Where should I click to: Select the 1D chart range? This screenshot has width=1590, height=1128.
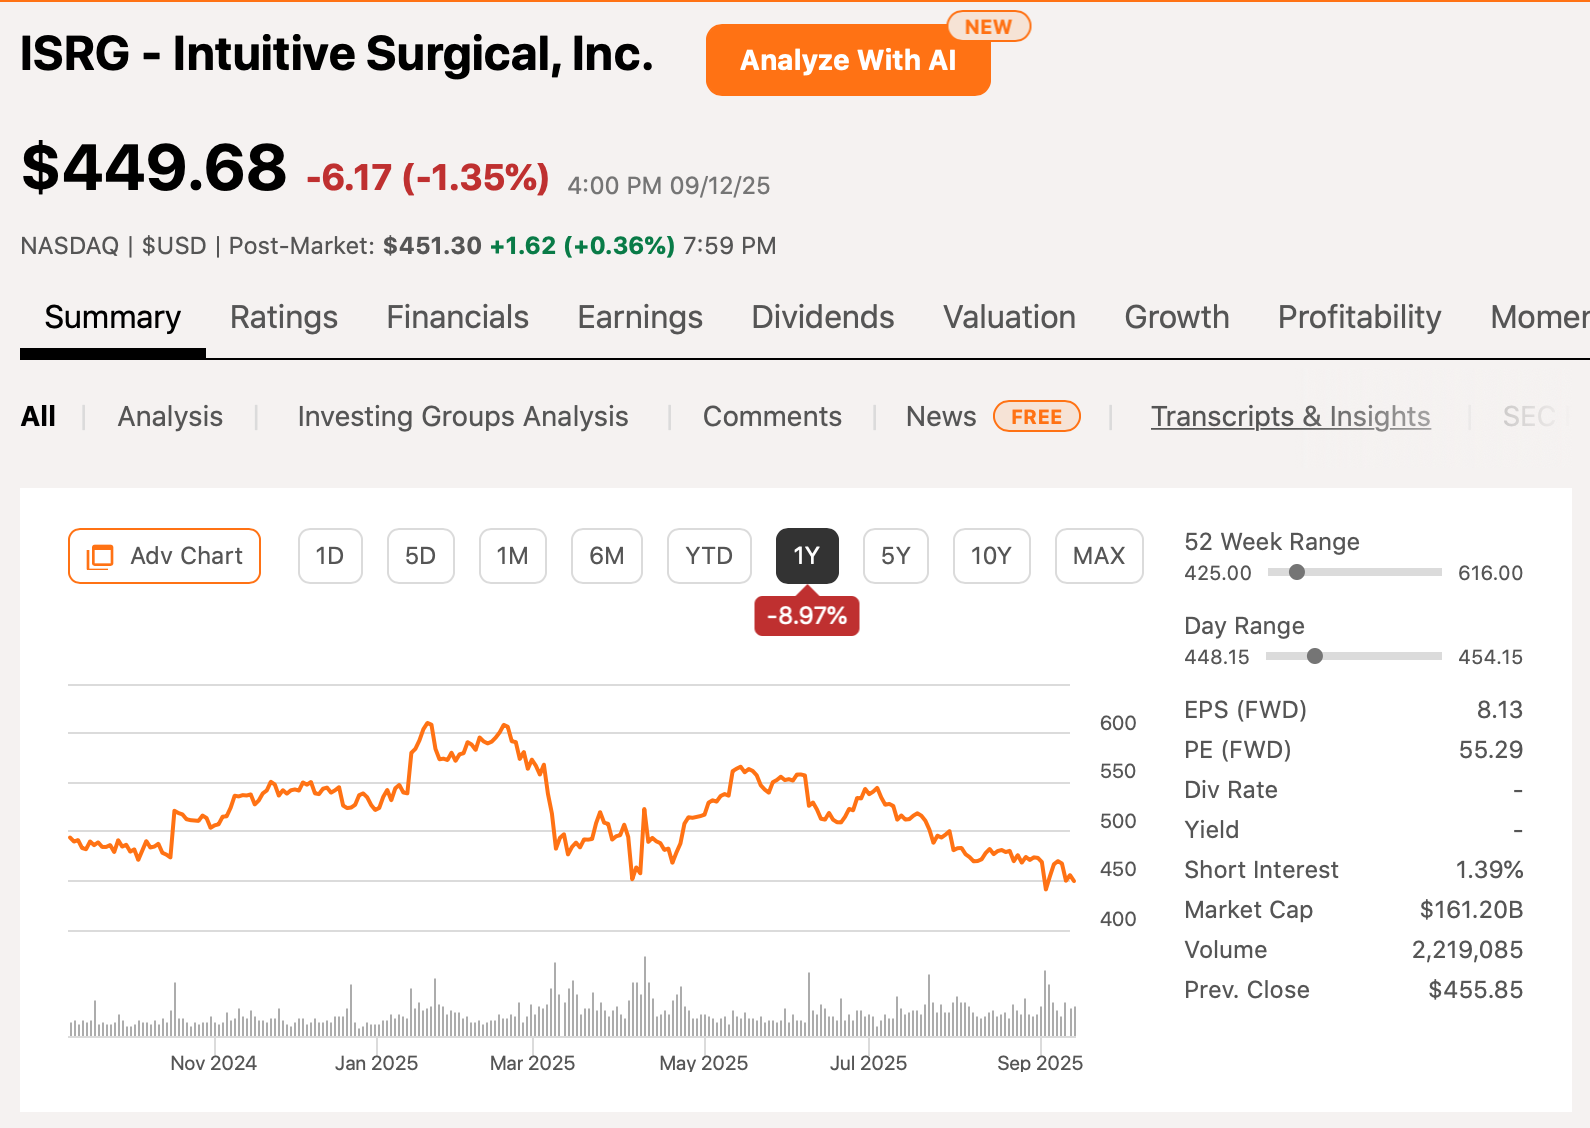tap(330, 556)
